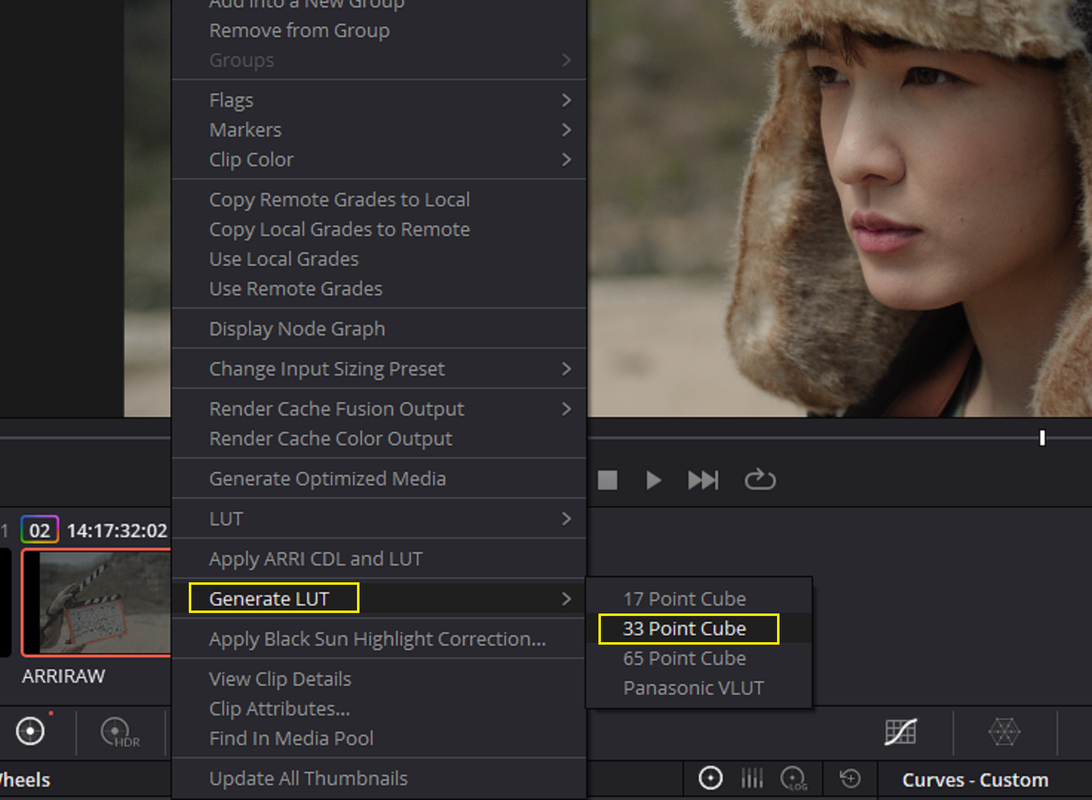Choose Find In Media Pool
This screenshot has width=1092, height=800.
pyautogui.click(x=379, y=739)
